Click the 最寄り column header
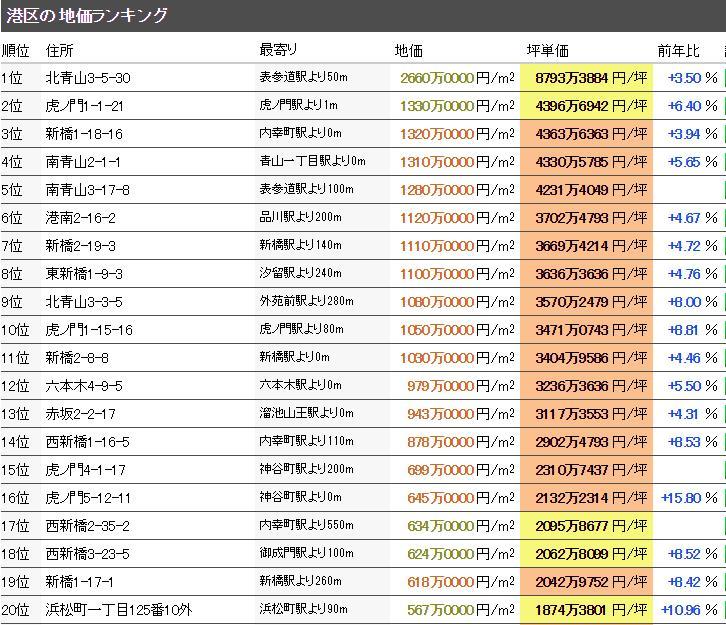Screen dimensions: 726x625 (x=278, y=50)
